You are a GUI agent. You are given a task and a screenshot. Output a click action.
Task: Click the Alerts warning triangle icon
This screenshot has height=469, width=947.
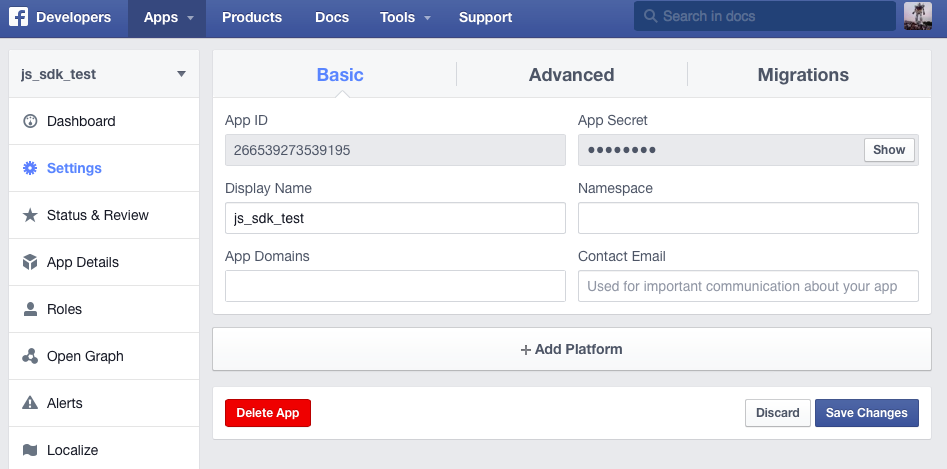click(30, 403)
